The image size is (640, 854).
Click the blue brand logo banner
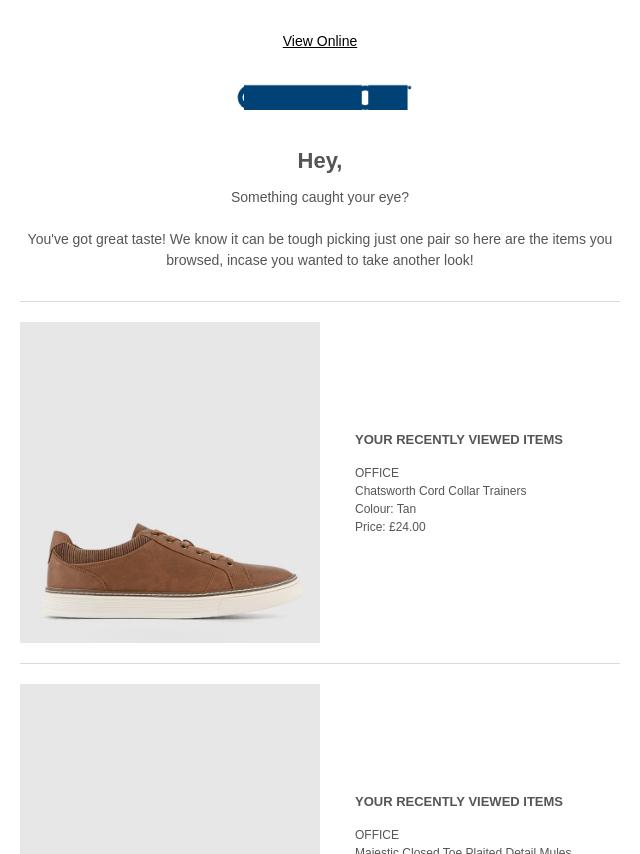pos(324,97)
